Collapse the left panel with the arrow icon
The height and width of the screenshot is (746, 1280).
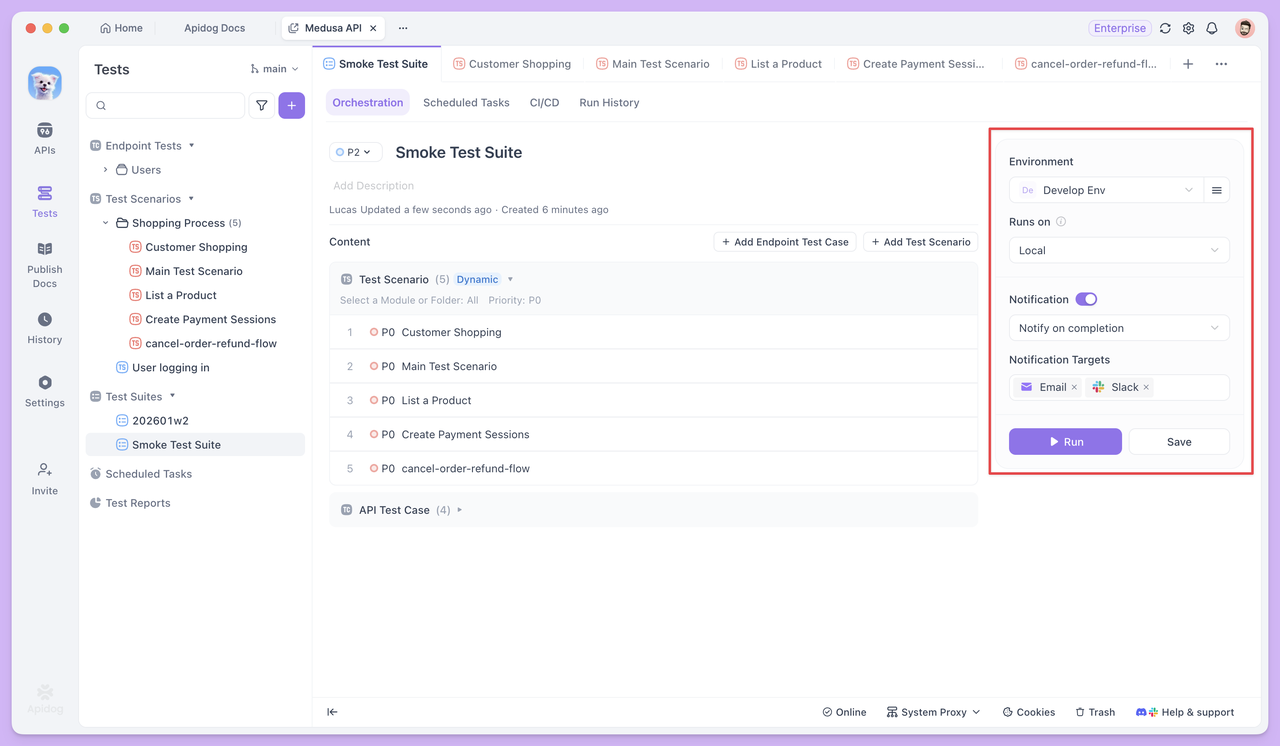coord(332,711)
